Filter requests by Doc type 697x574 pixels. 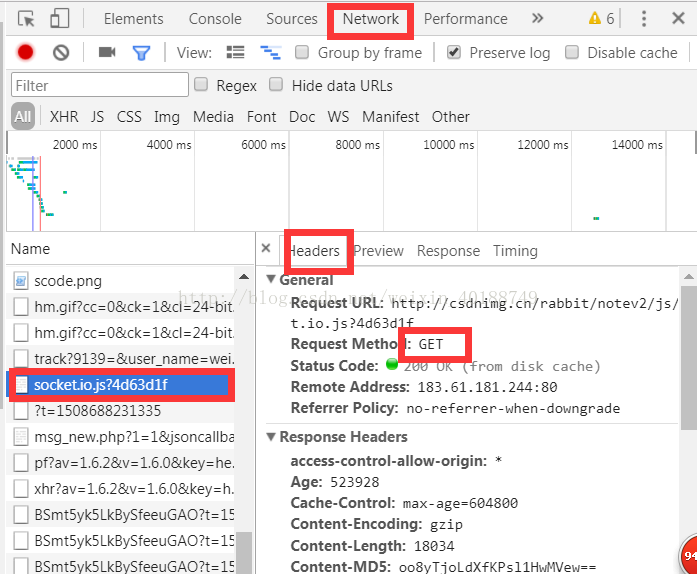click(302, 116)
